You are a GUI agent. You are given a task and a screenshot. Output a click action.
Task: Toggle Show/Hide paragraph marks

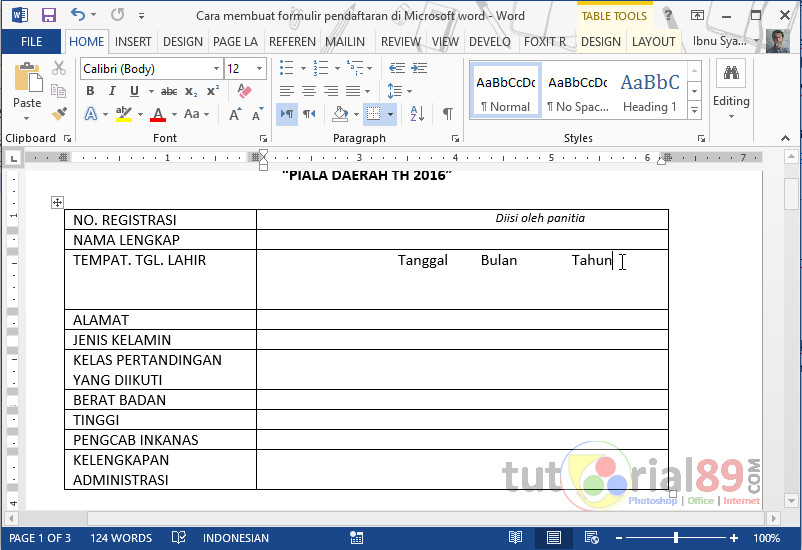(x=447, y=114)
